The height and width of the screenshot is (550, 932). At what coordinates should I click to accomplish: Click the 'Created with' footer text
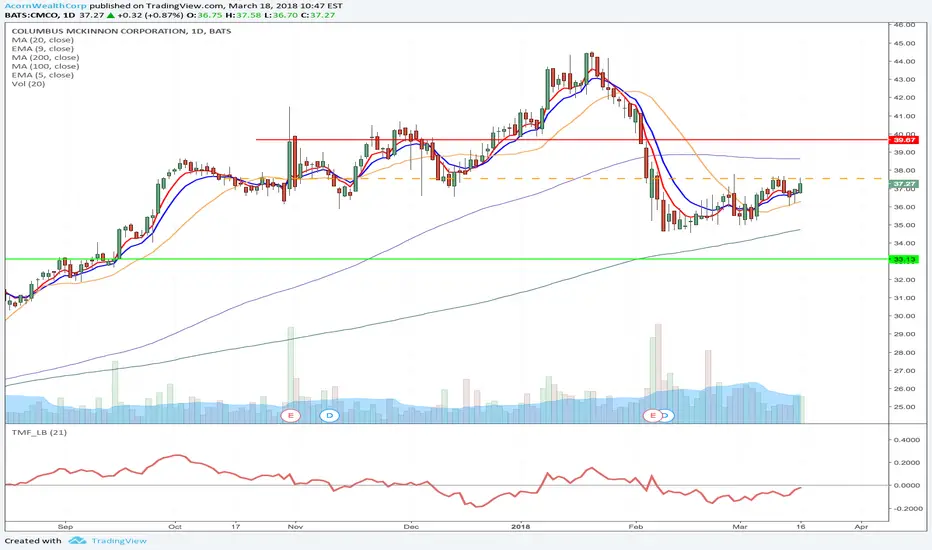33,540
